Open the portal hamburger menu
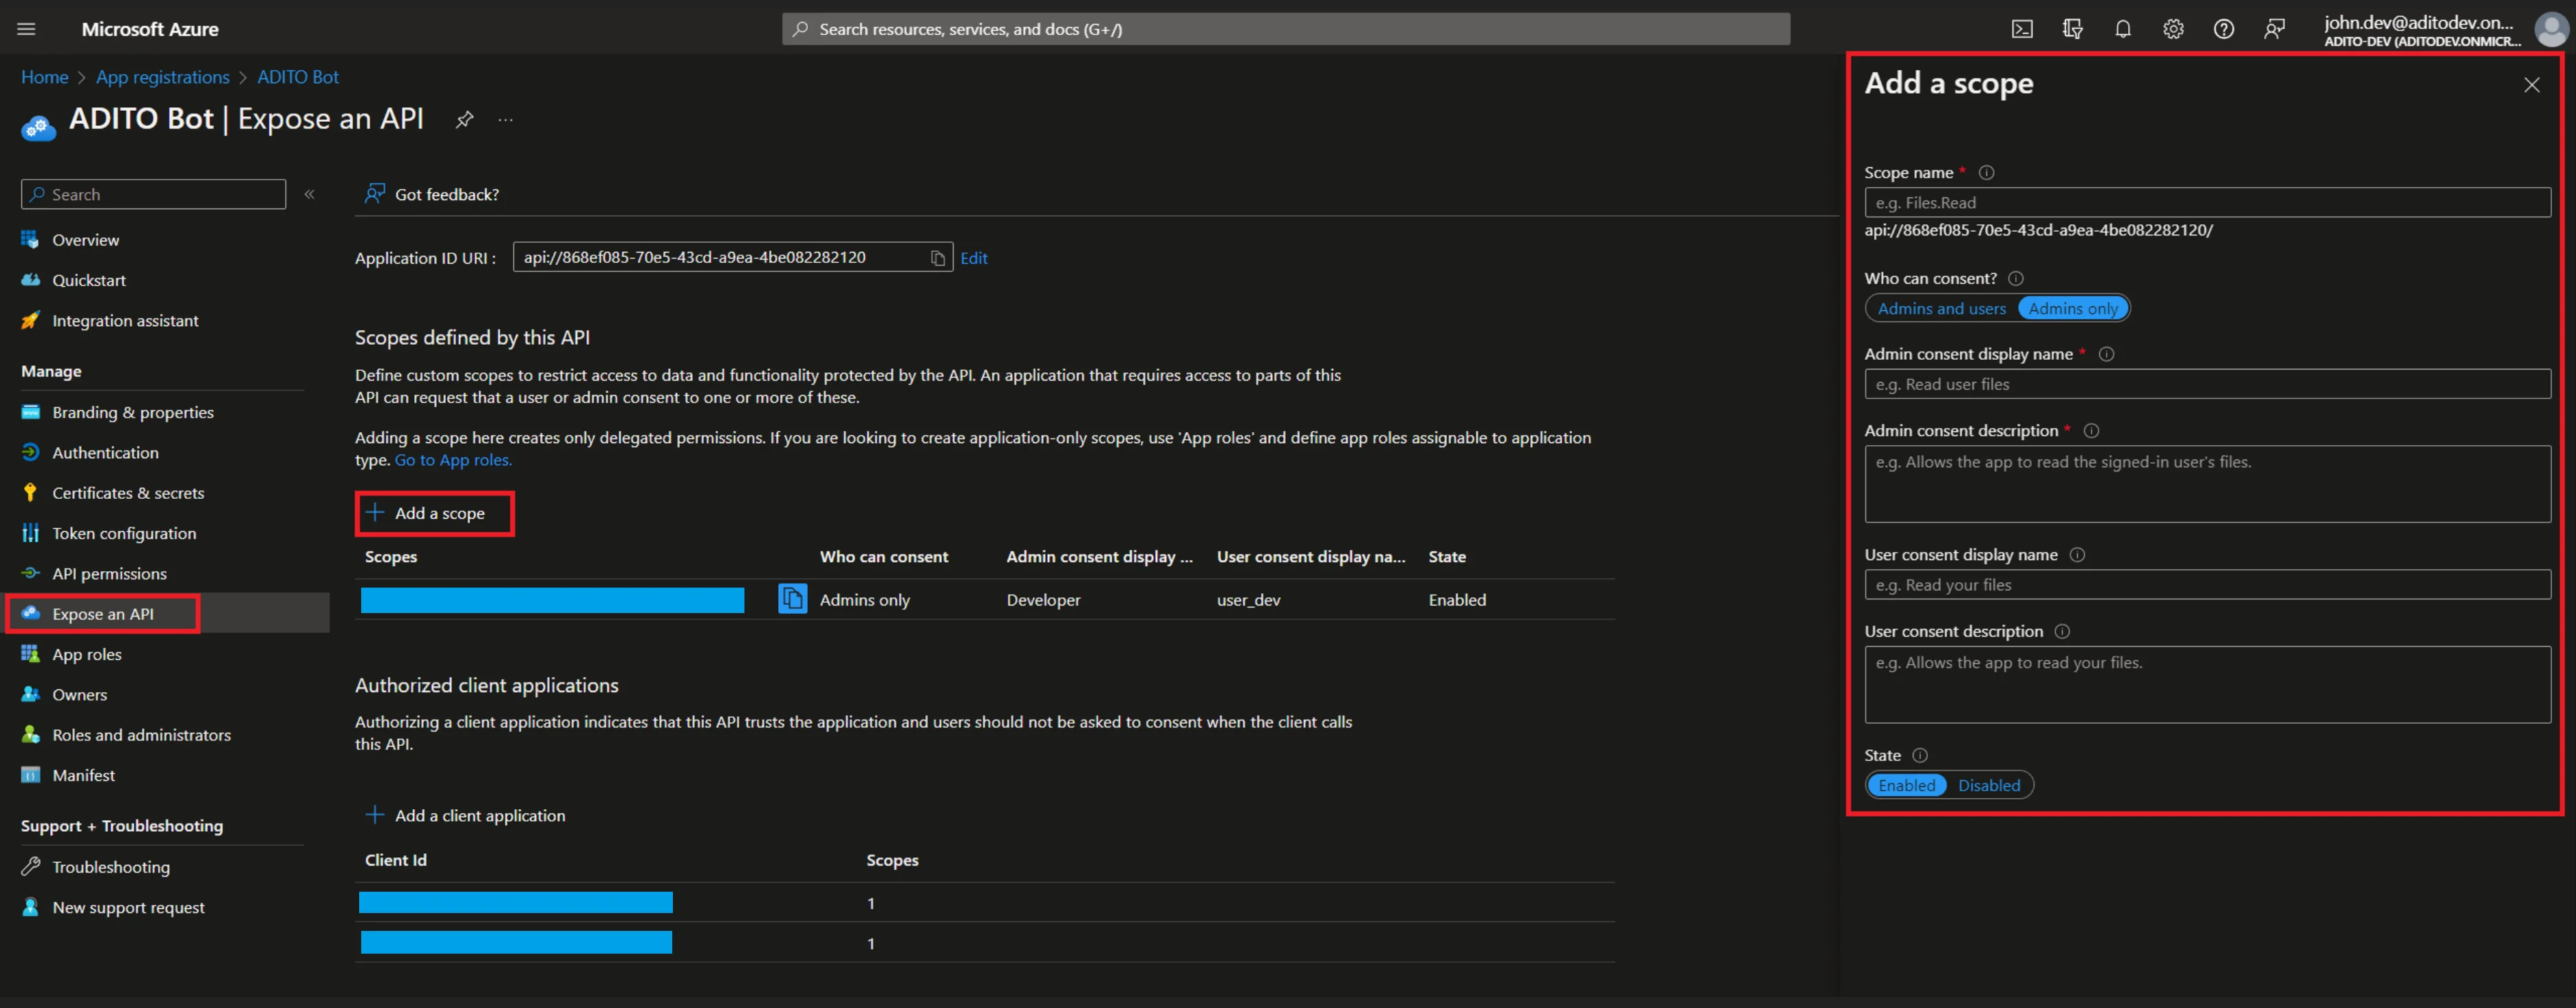The height and width of the screenshot is (1008, 2576). click(x=27, y=29)
